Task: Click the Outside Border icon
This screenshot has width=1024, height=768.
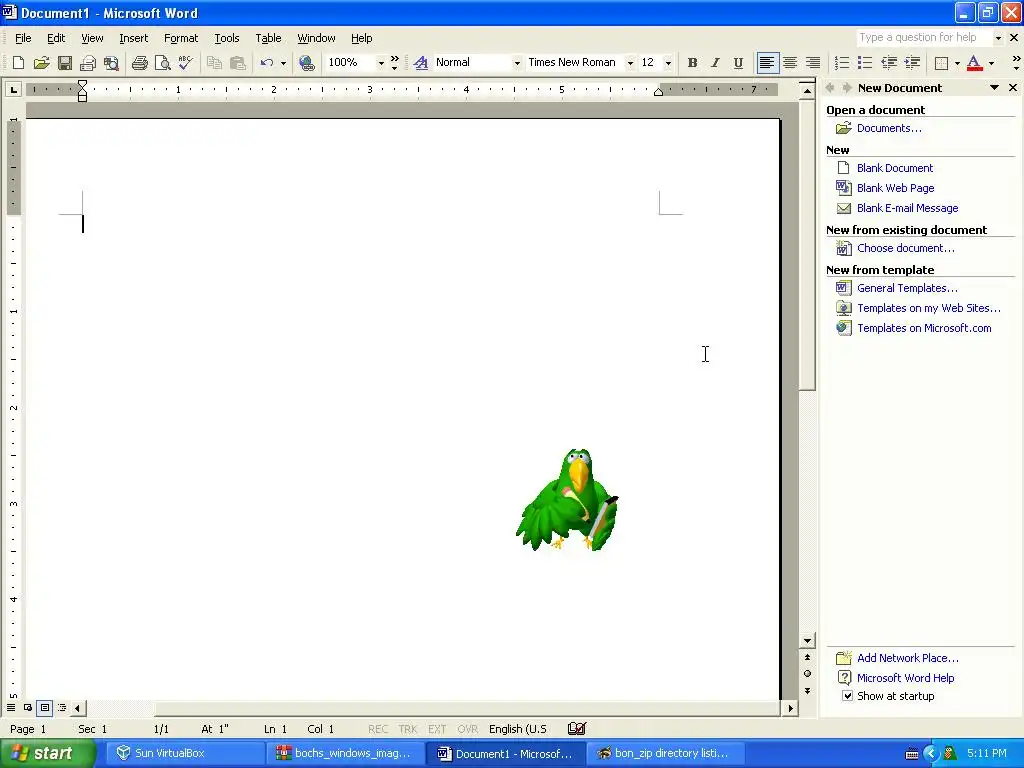Action: coord(941,63)
